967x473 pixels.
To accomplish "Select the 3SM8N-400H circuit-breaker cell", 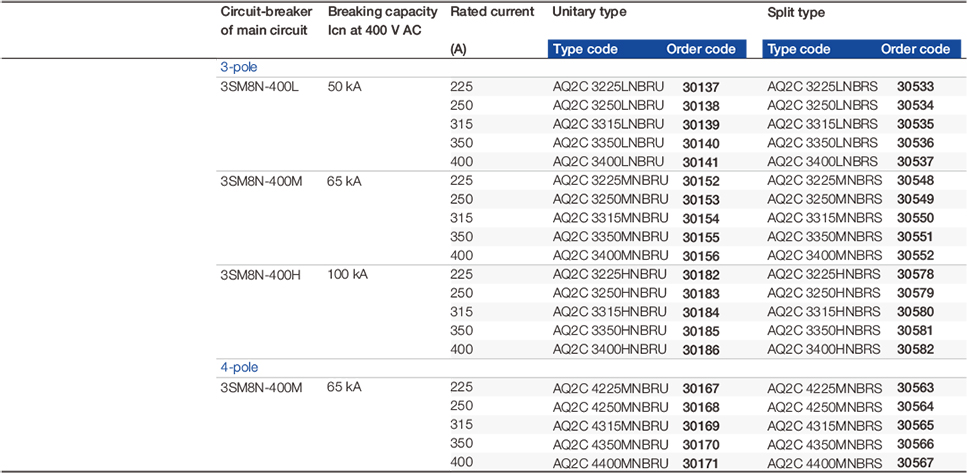I will [260, 274].
